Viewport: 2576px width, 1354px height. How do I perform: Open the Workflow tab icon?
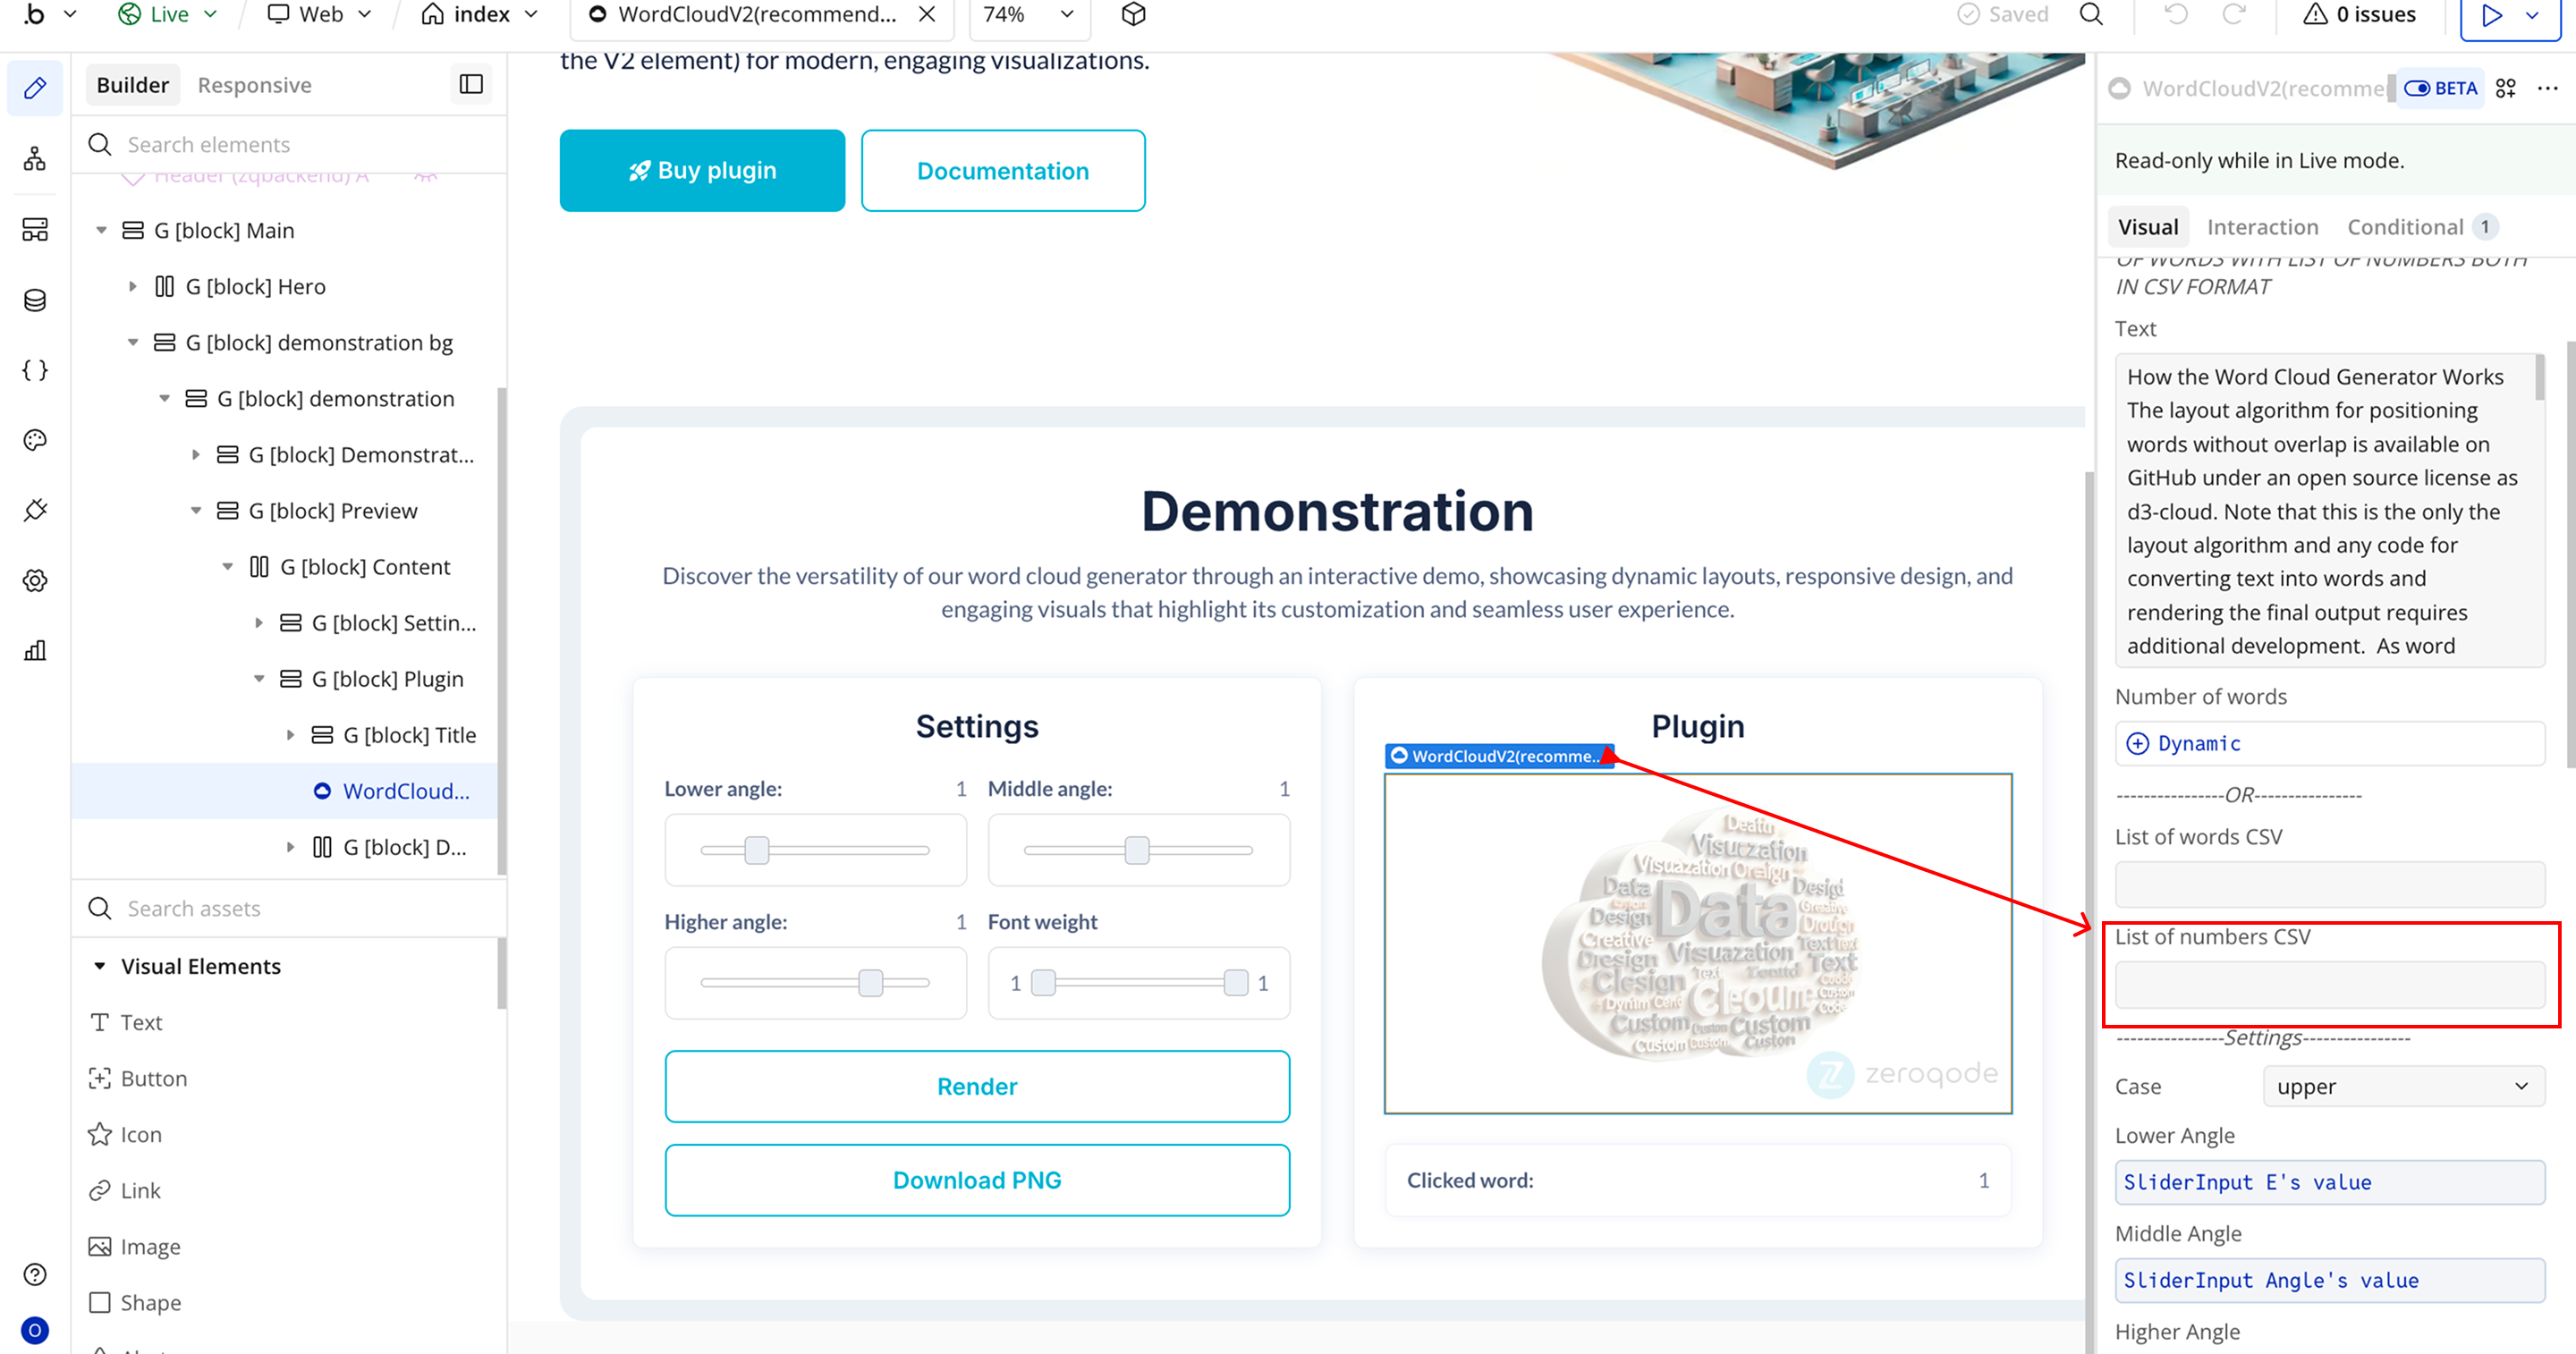pos(35,159)
